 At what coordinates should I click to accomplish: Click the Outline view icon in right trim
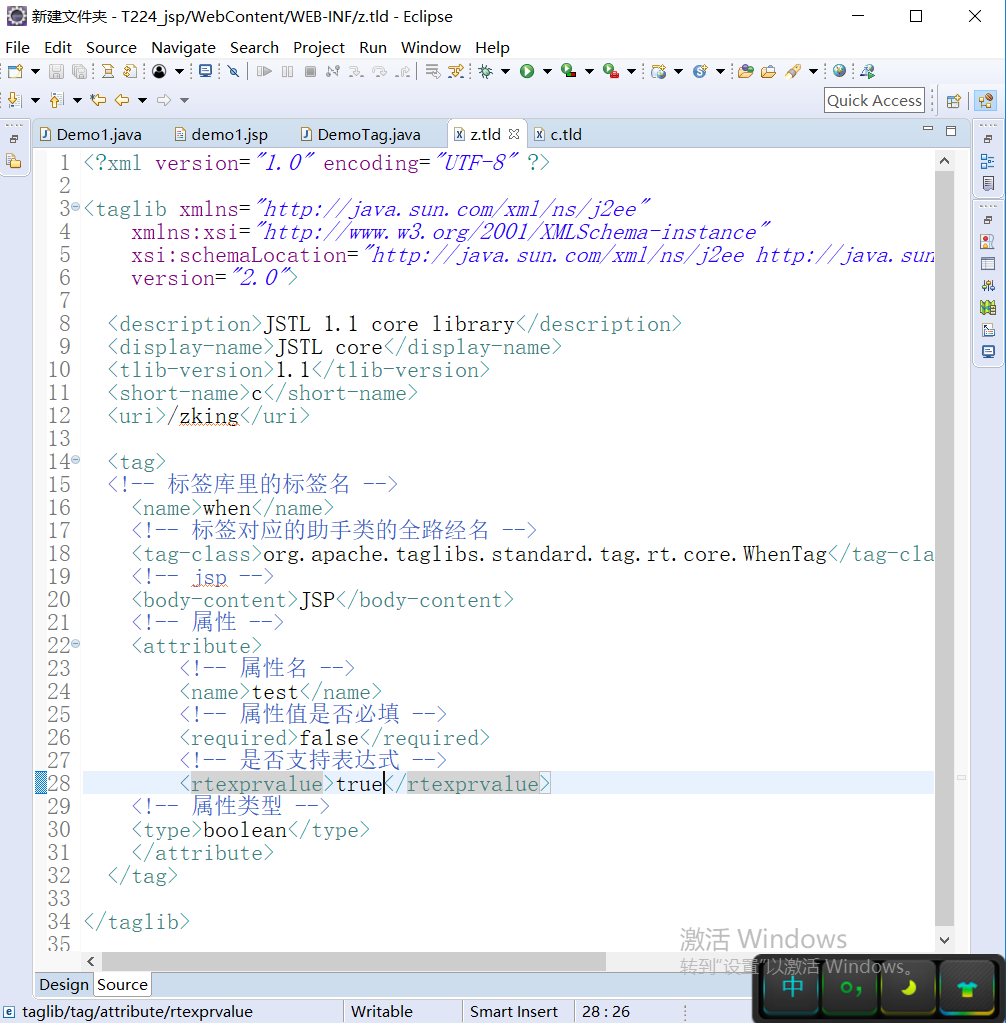[x=988, y=161]
